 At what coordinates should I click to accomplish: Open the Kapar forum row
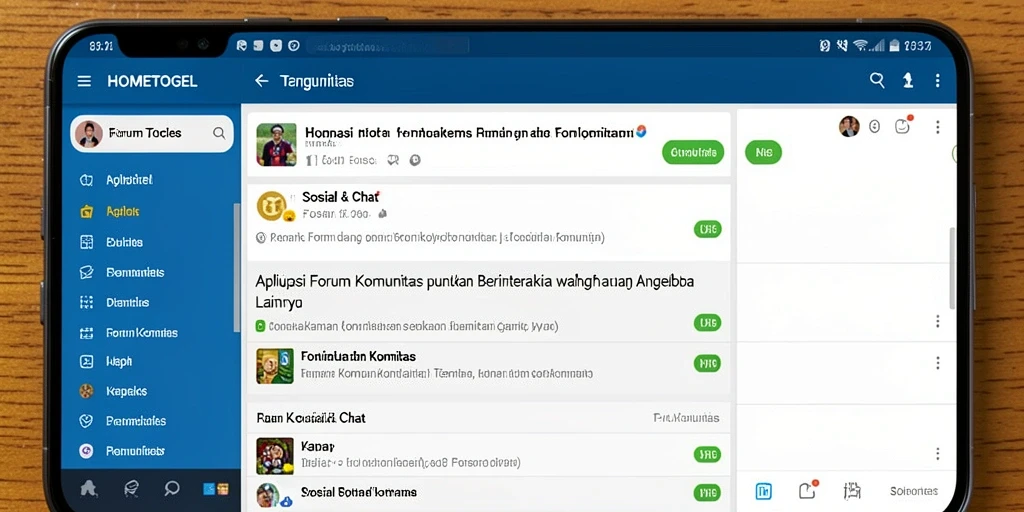[488, 455]
